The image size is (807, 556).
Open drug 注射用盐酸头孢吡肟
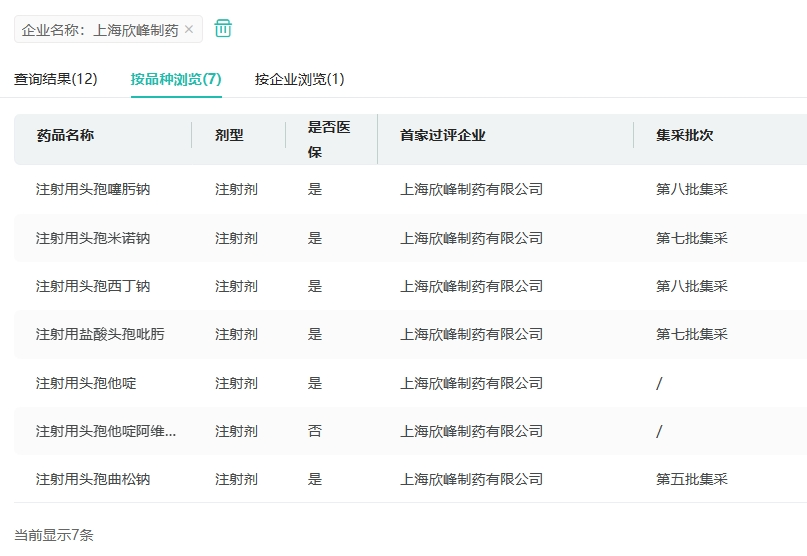tap(100, 334)
